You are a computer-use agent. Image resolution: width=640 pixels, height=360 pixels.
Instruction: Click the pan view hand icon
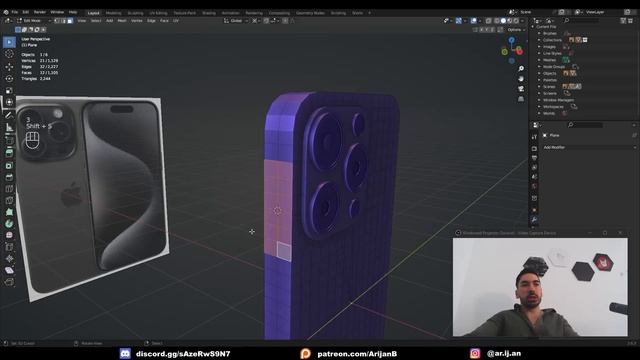coord(521,78)
